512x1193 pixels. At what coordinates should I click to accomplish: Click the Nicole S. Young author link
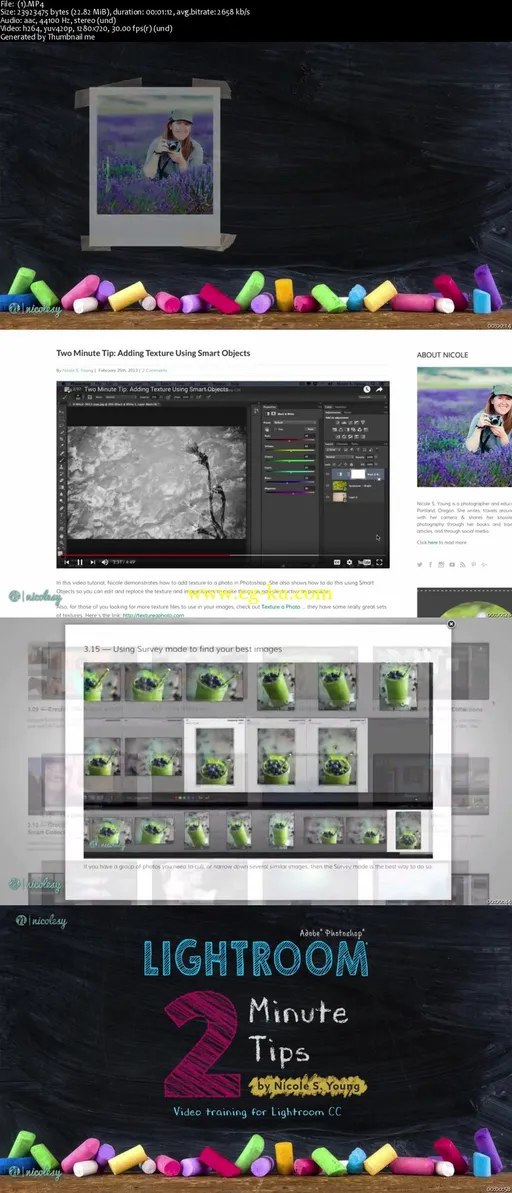click(78, 371)
